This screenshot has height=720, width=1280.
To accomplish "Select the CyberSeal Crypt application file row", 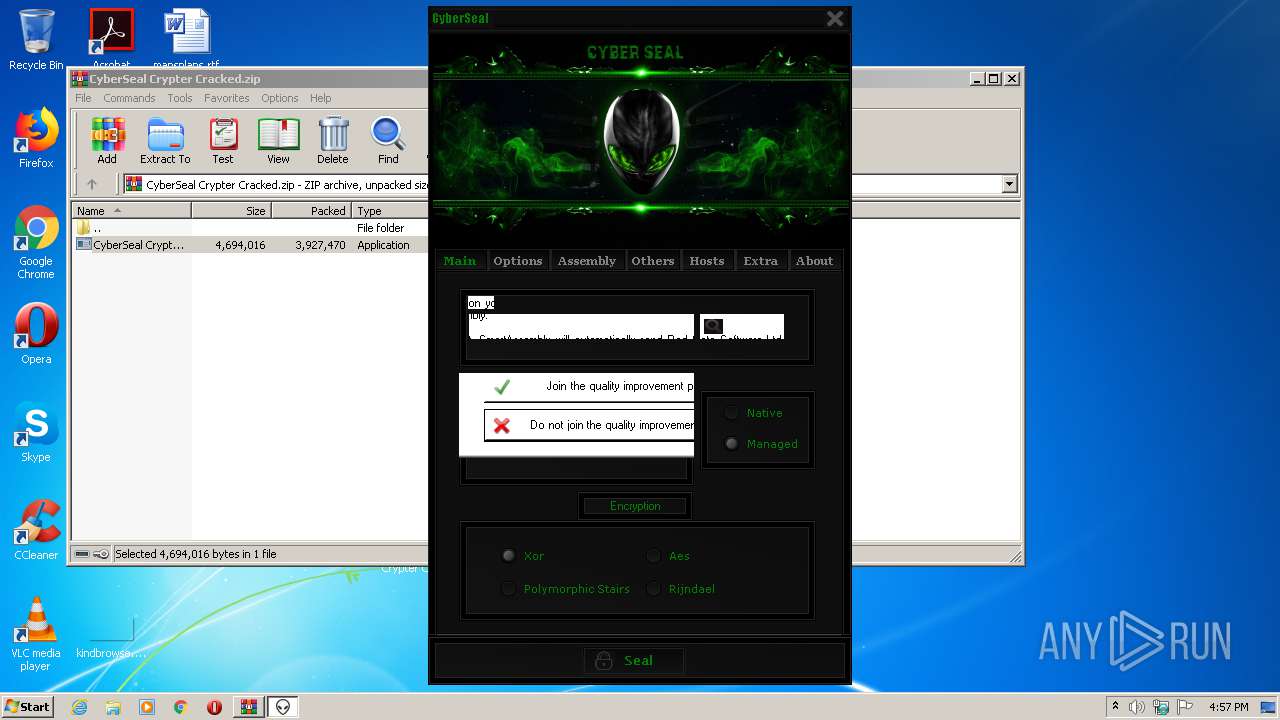I will tap(250, 245).
